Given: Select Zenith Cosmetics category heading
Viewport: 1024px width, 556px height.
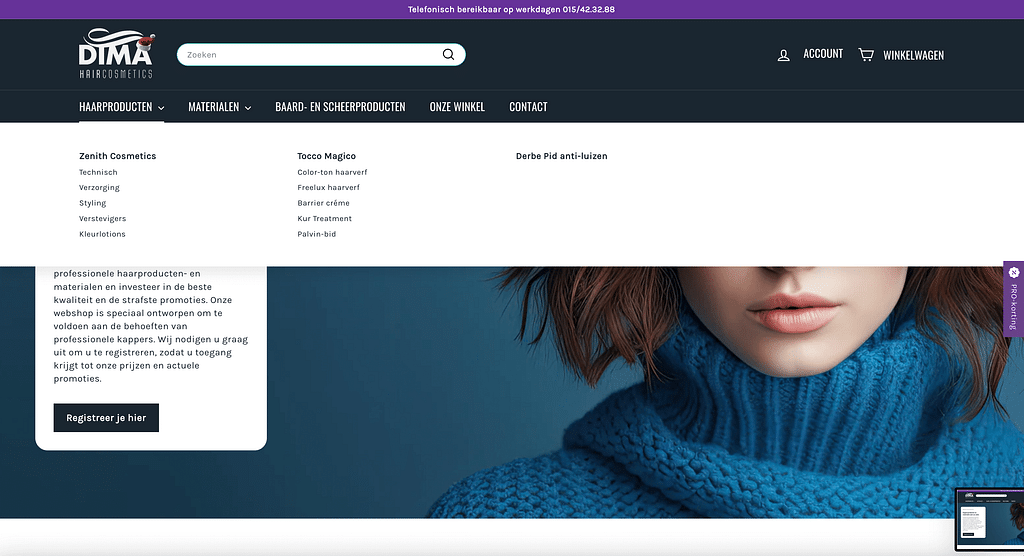Looking at the screenshot, I should pos(117,156).
